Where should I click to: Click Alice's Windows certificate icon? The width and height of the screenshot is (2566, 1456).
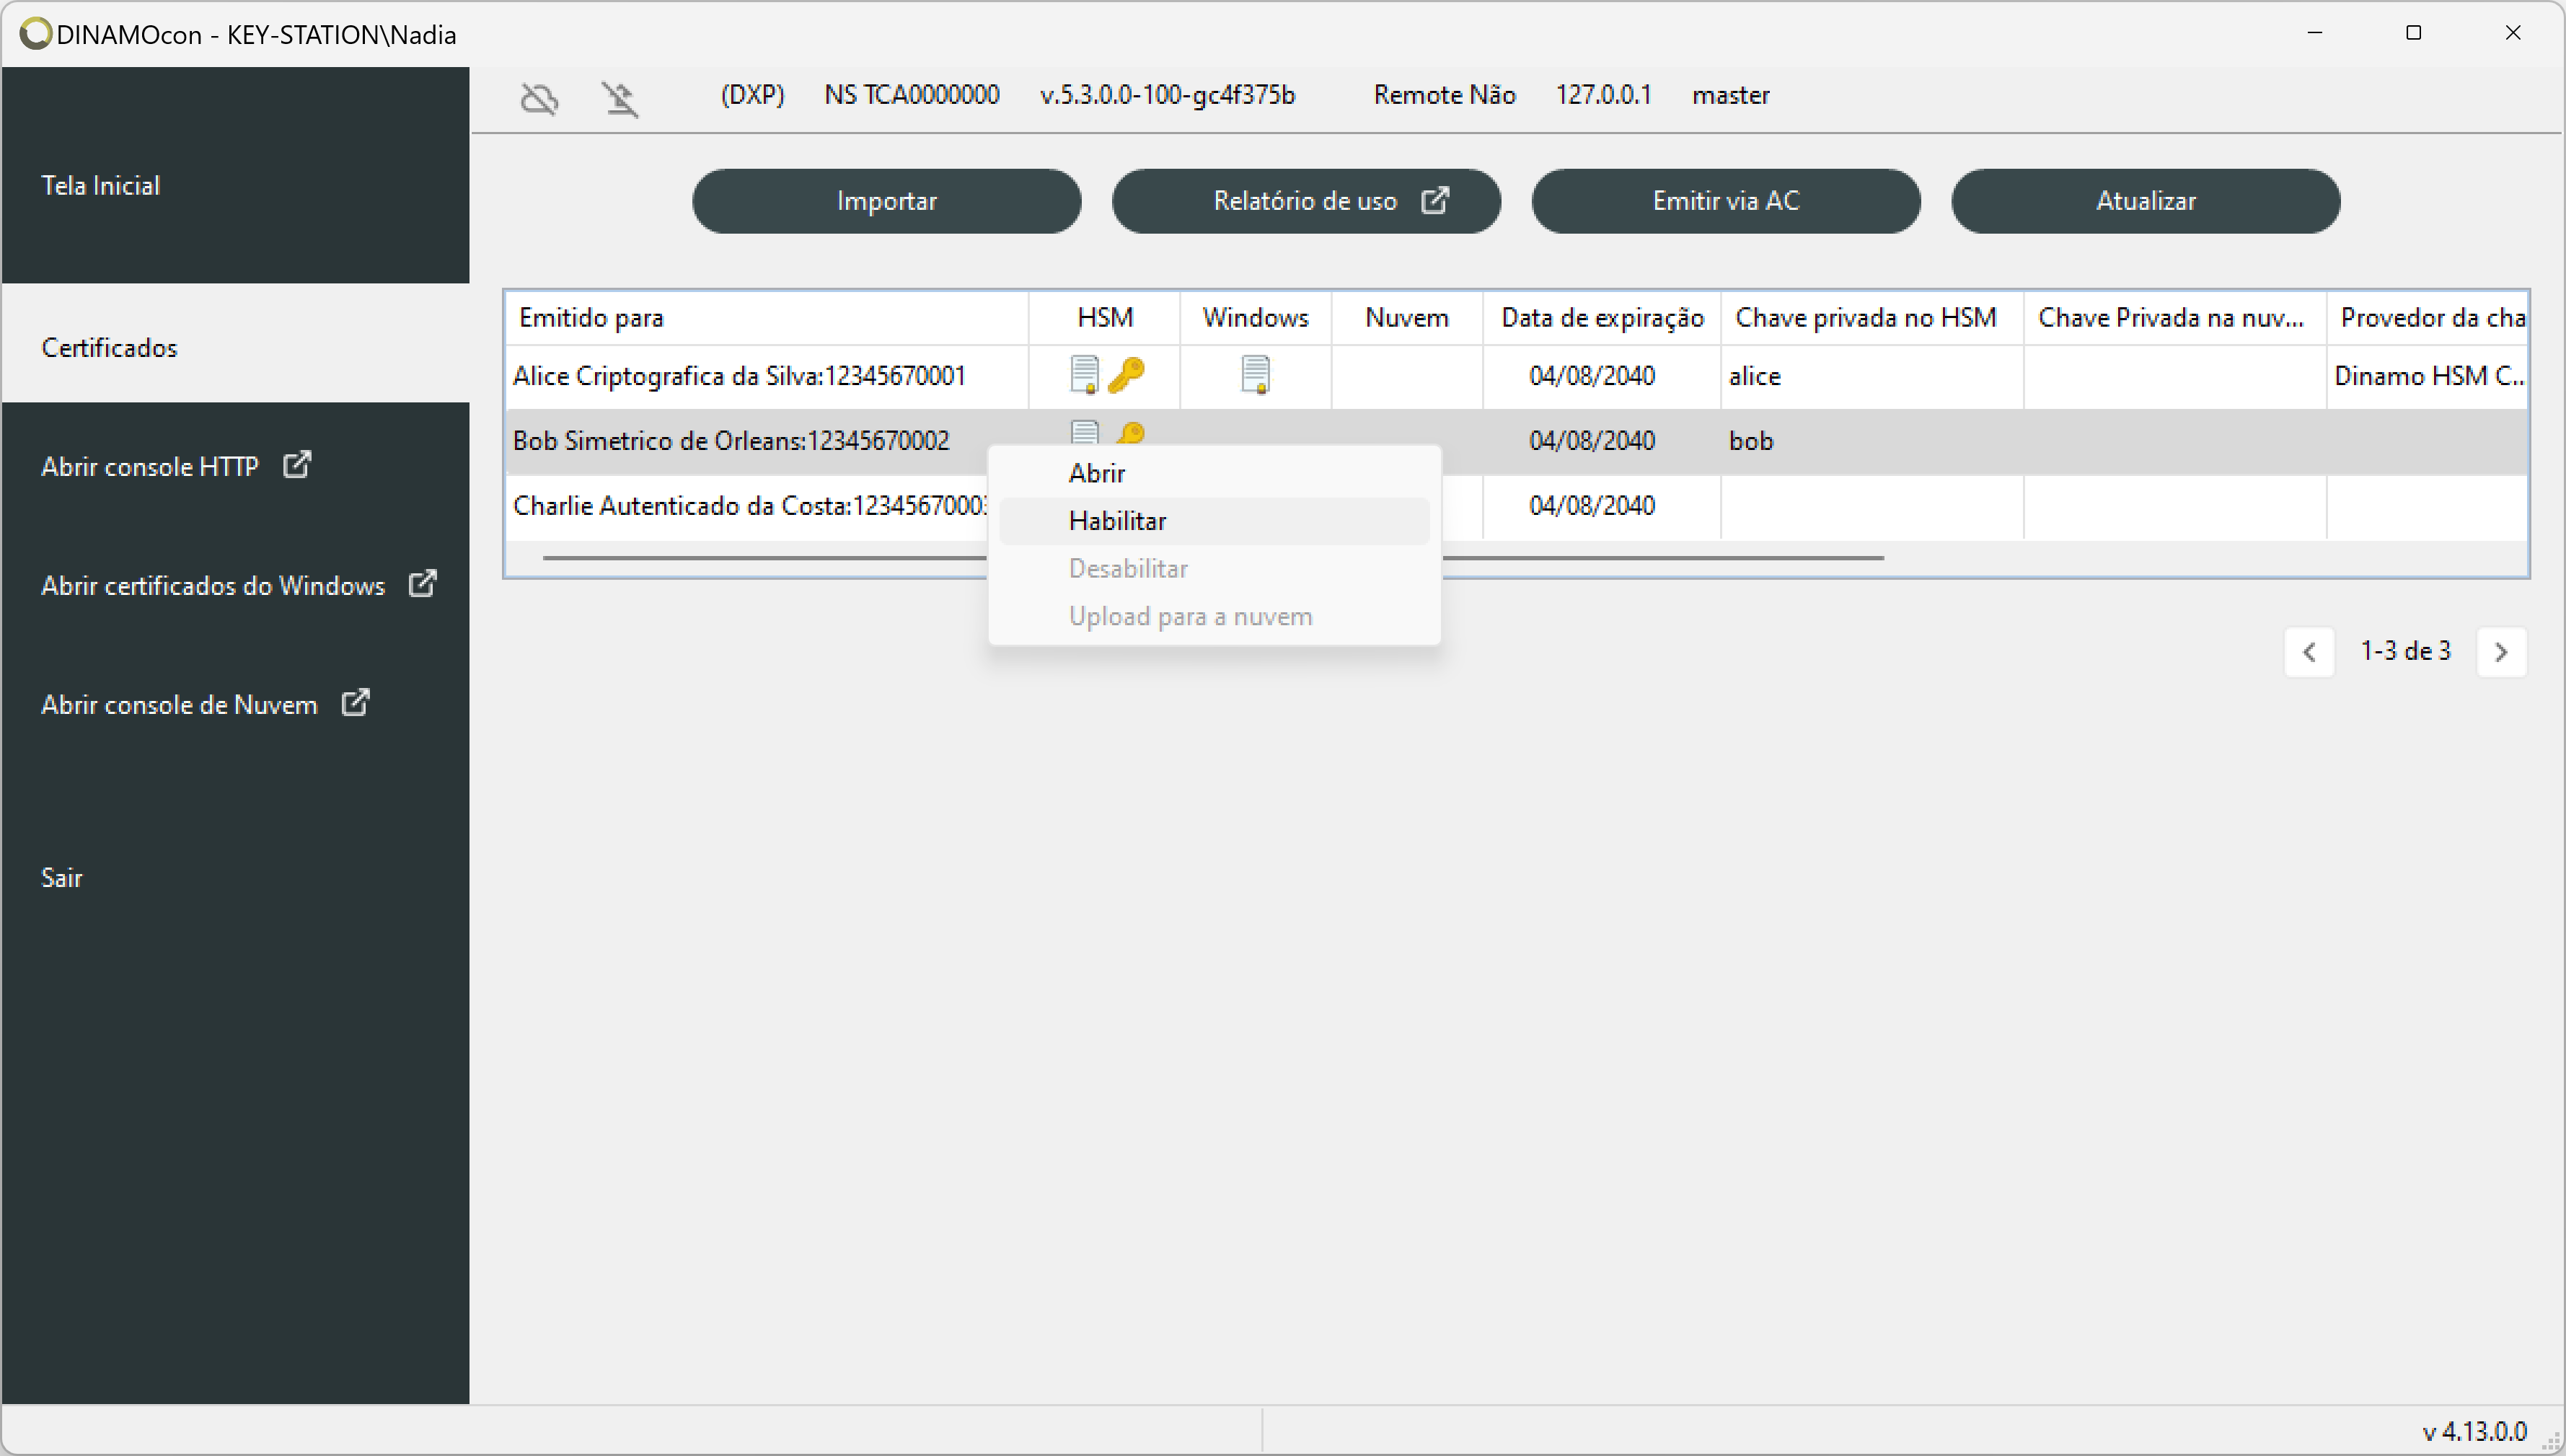[x=1255, y=375]
